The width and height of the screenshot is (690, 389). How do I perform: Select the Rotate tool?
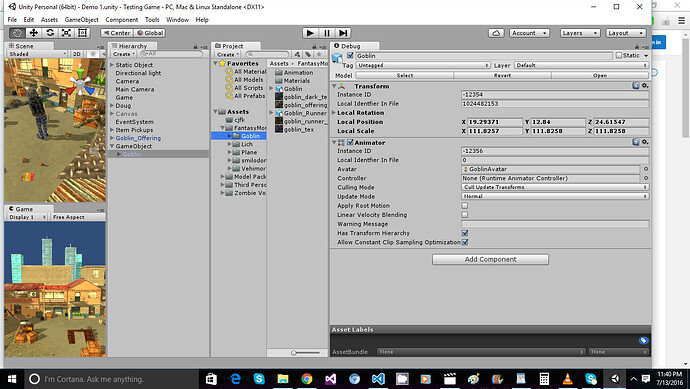point(50,33)
